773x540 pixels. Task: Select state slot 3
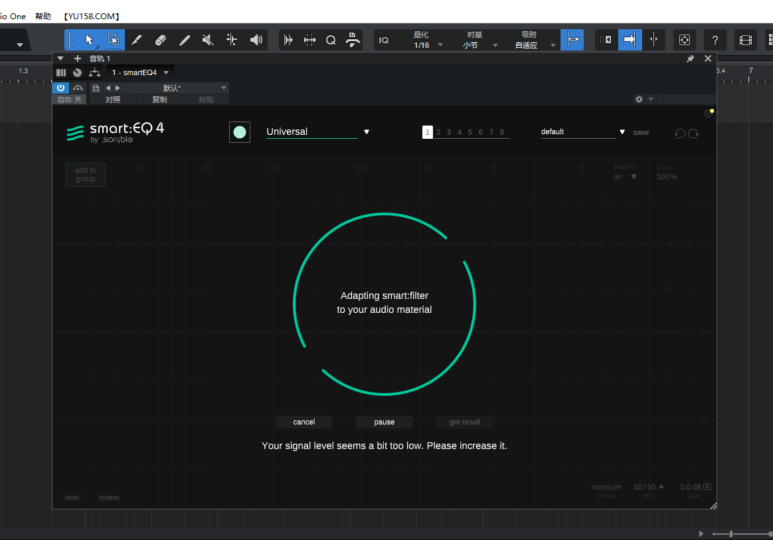point(449,132)
